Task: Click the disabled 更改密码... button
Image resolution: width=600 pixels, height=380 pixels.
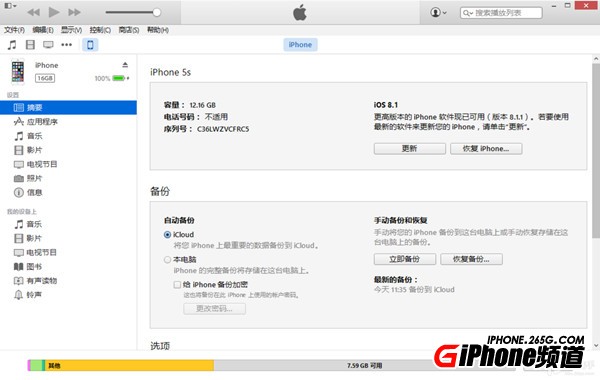Action: click(214, 308)
